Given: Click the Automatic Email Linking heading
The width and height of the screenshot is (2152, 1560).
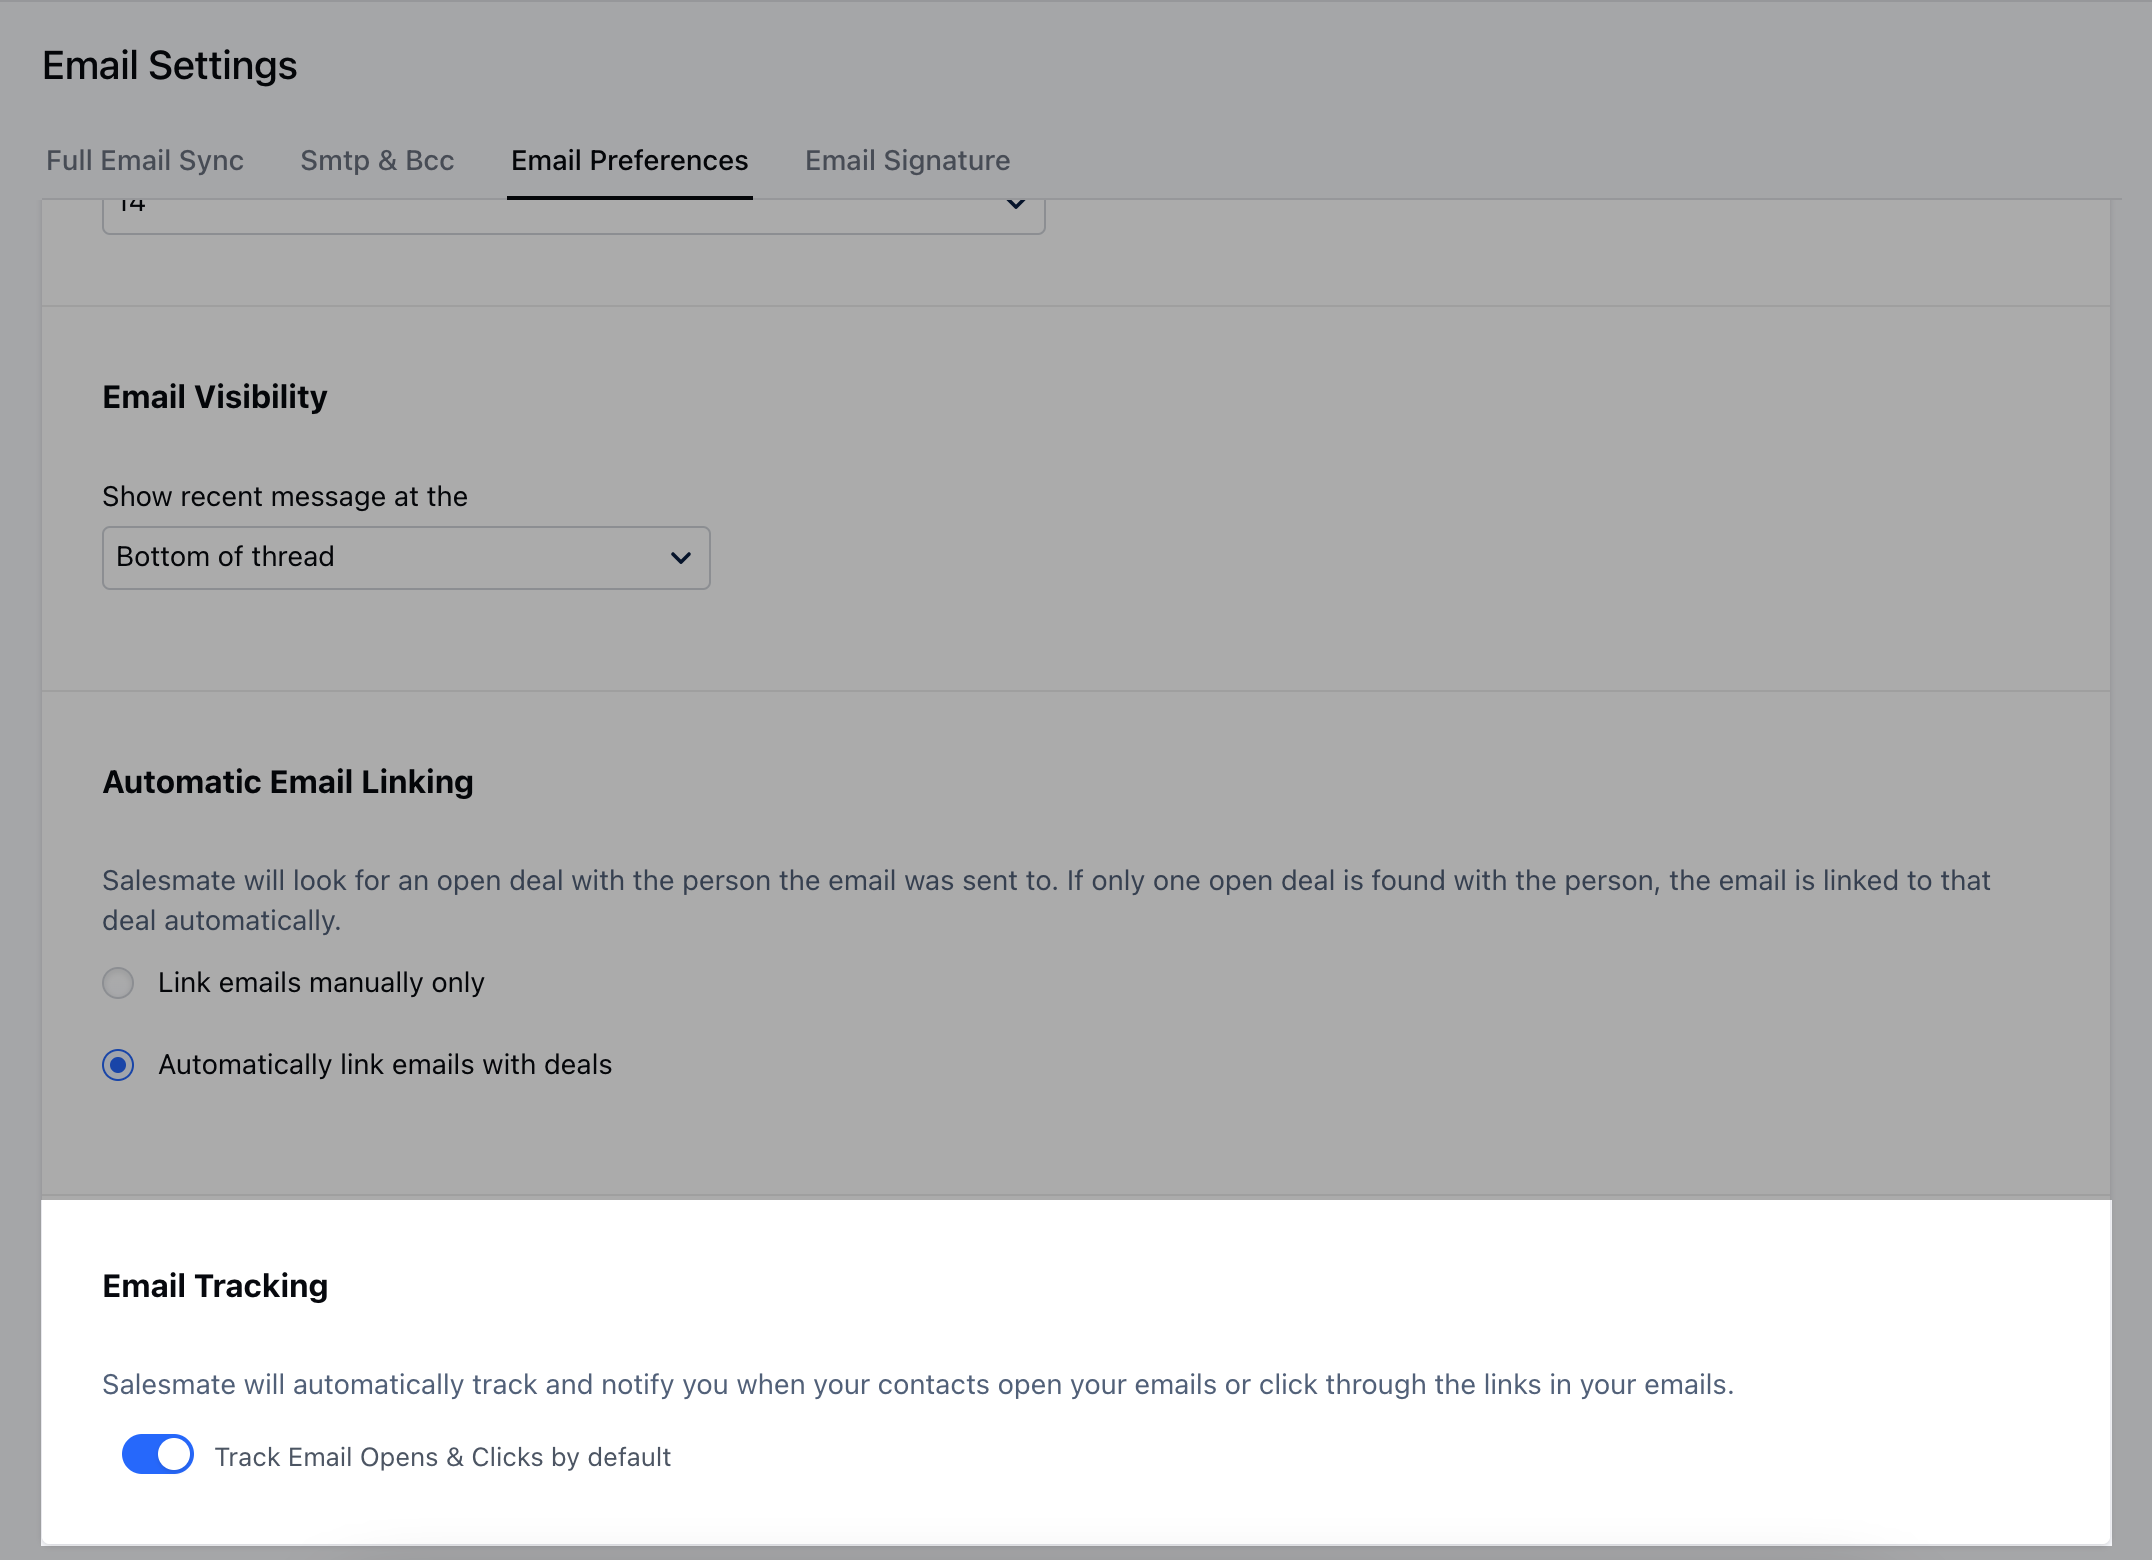Looking at the screenshot, I should [288, 782].
